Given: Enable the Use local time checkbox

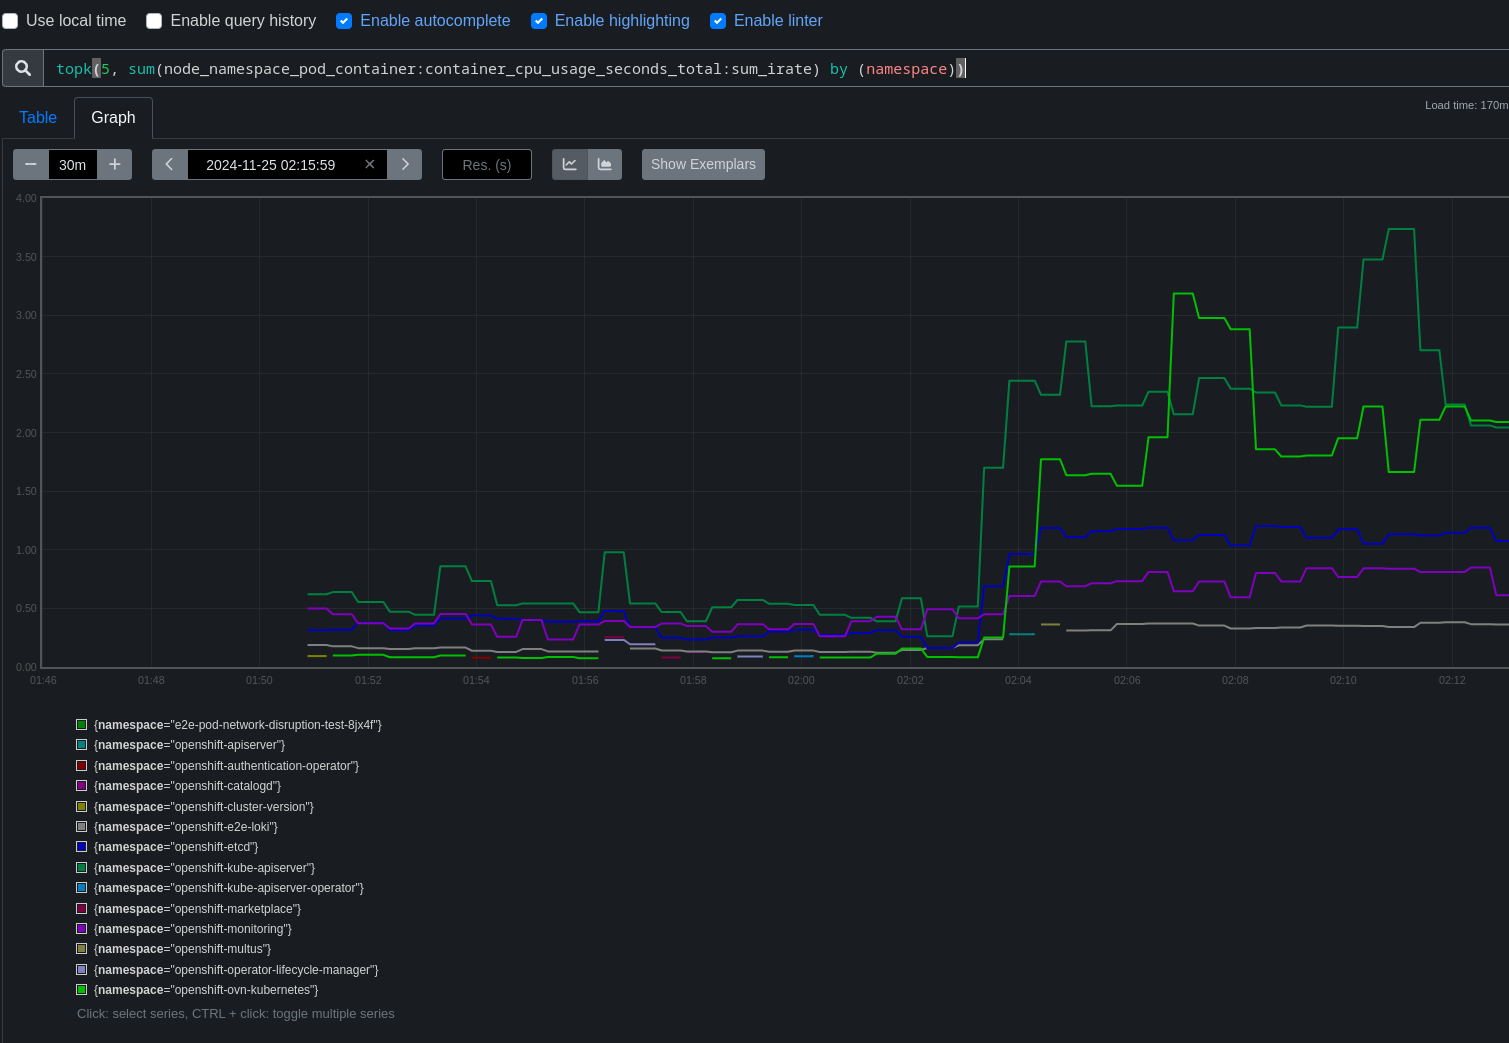Looking at the screenshot, I should click(x=11, y=21).
